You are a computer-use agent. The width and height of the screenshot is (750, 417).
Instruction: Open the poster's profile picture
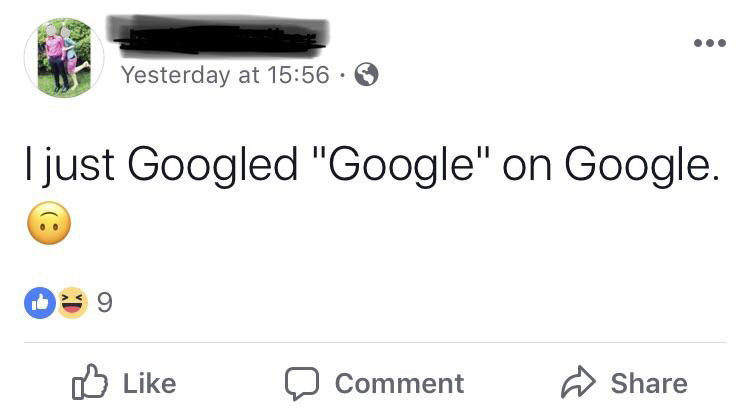64,57
